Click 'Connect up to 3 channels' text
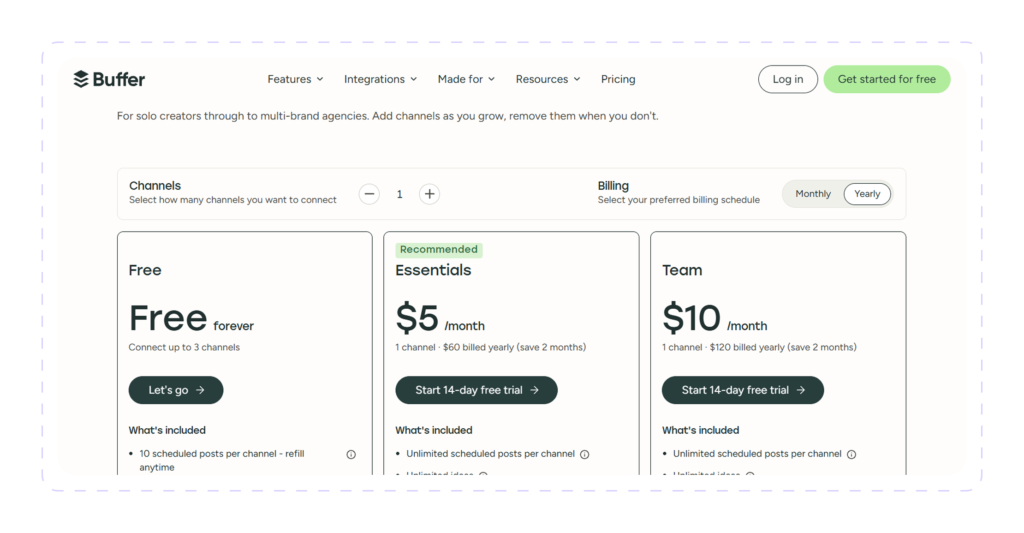The image size is (1024, 533). pos(184,347)
